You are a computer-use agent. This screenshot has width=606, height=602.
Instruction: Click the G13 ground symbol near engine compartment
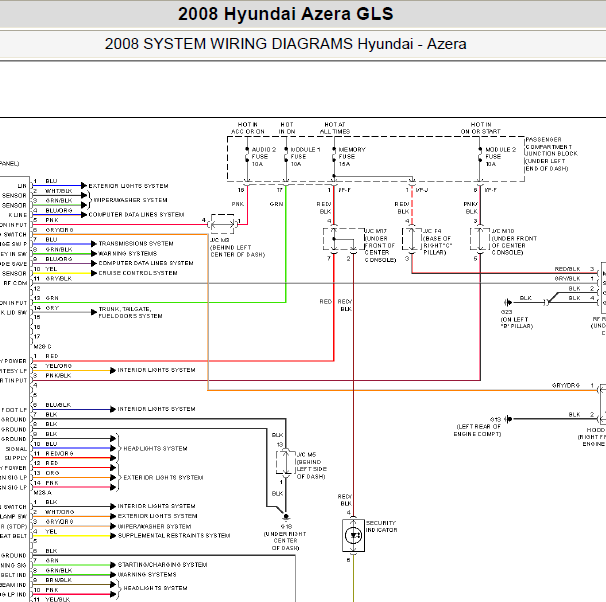509,419
